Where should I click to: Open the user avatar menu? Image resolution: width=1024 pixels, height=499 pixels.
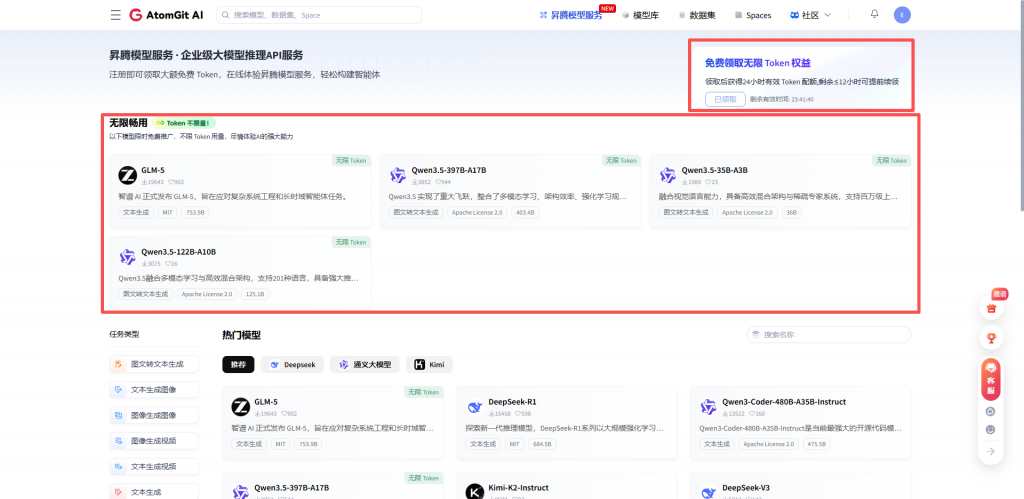point(903,15)
